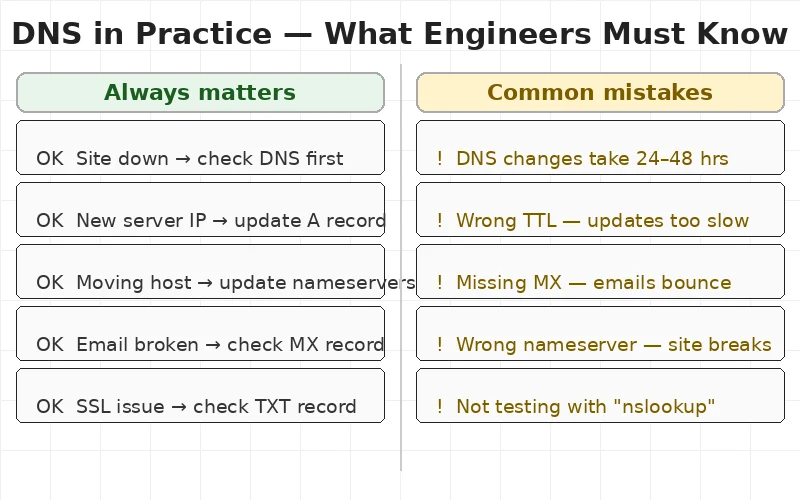Select the text check MX record
This screenshot has width=800, height=500.
(305, 345)
